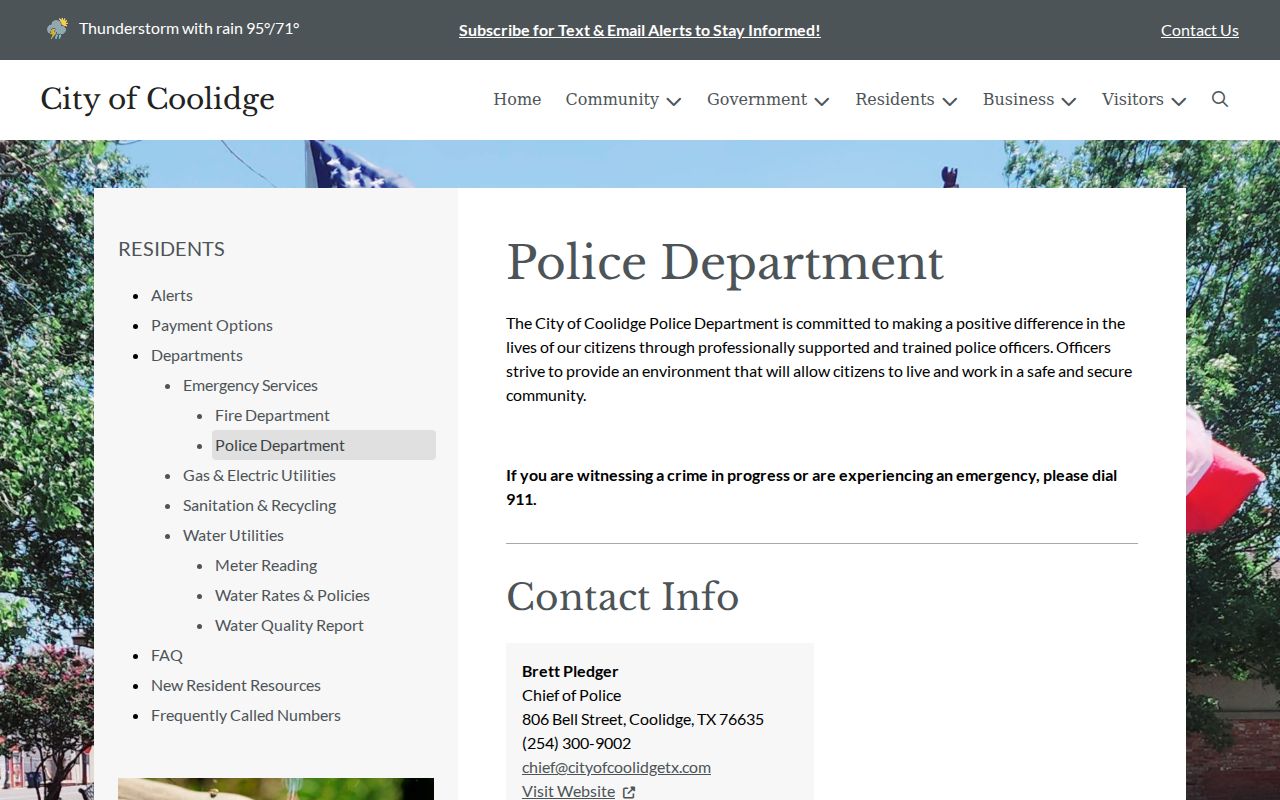Click the thunderstorm weather icon

(58, 29)
